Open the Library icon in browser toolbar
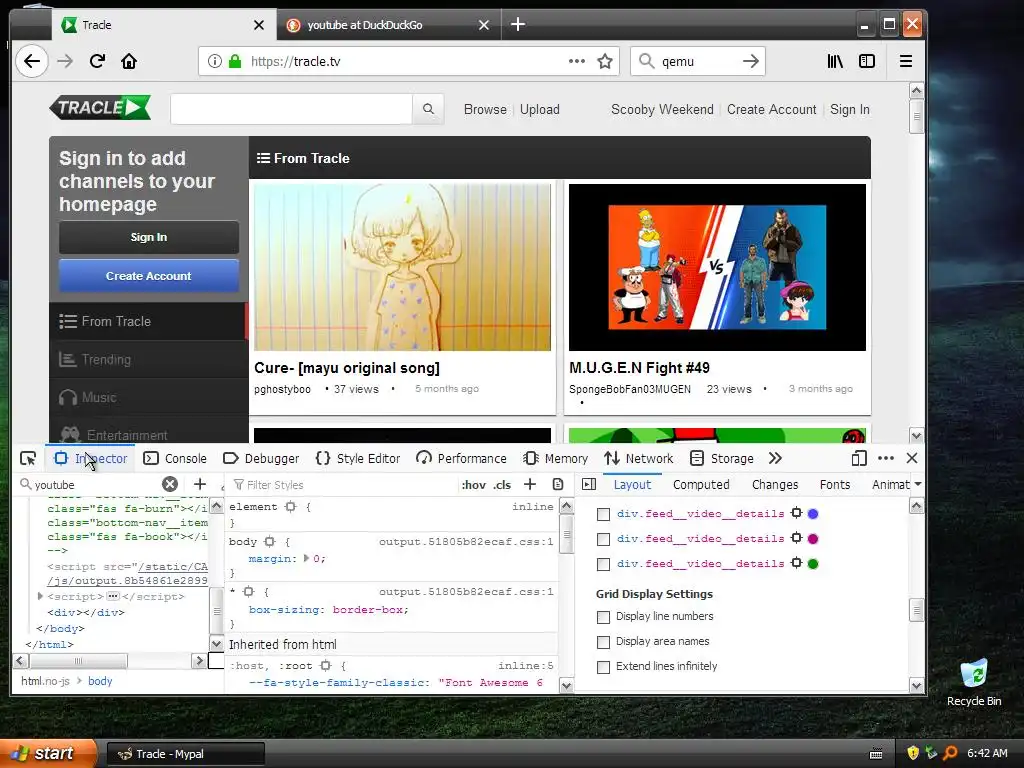The height and width of the screenshot is (768, 1024). (x=835, y=61)
